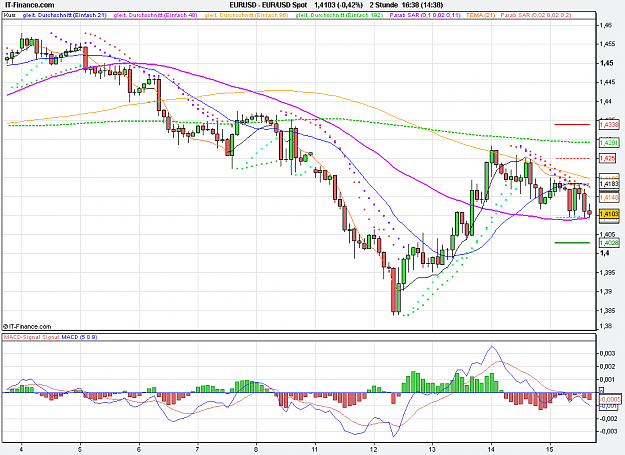625x455 pixels.
Task: Click the green 1,4028 price label
Action: [x=609, y=243]
